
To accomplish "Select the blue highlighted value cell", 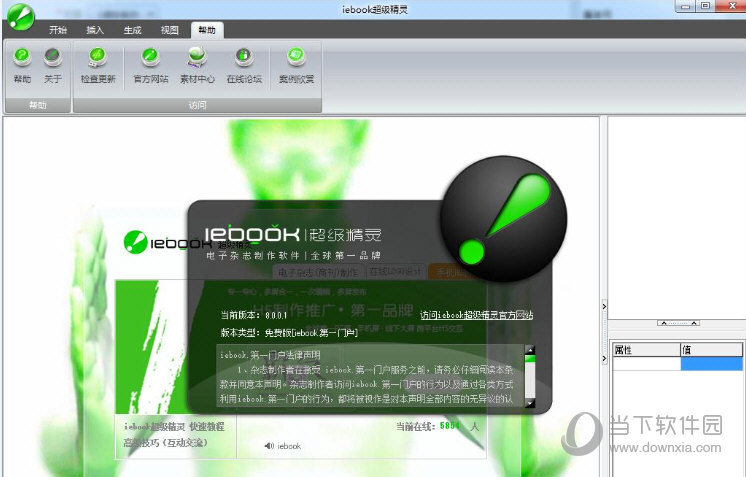I will (711, 364).
